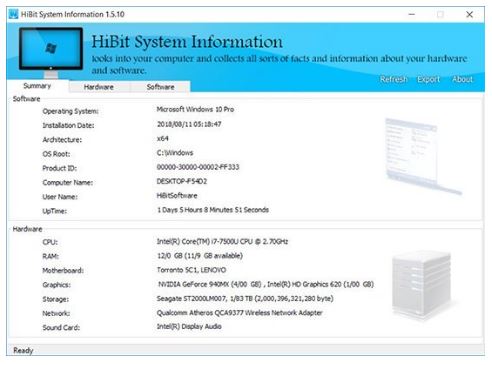Close the HiBit System Information window
The image size is (492, 365).
click(469, 14)
